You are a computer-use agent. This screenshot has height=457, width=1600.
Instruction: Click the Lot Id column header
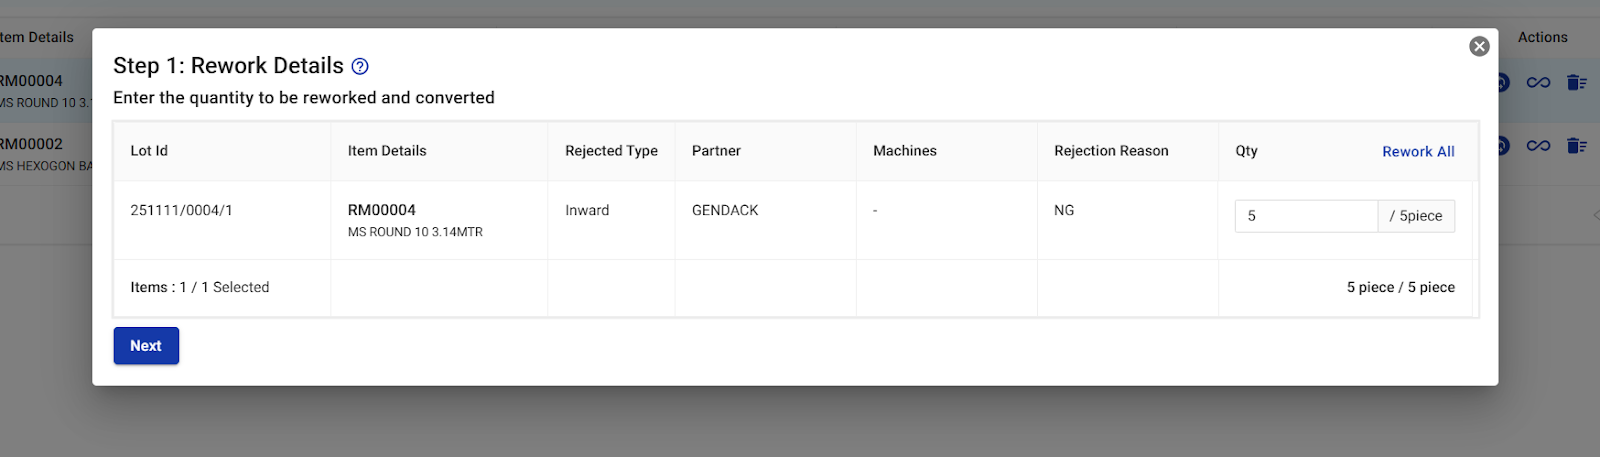pos(149,151)
